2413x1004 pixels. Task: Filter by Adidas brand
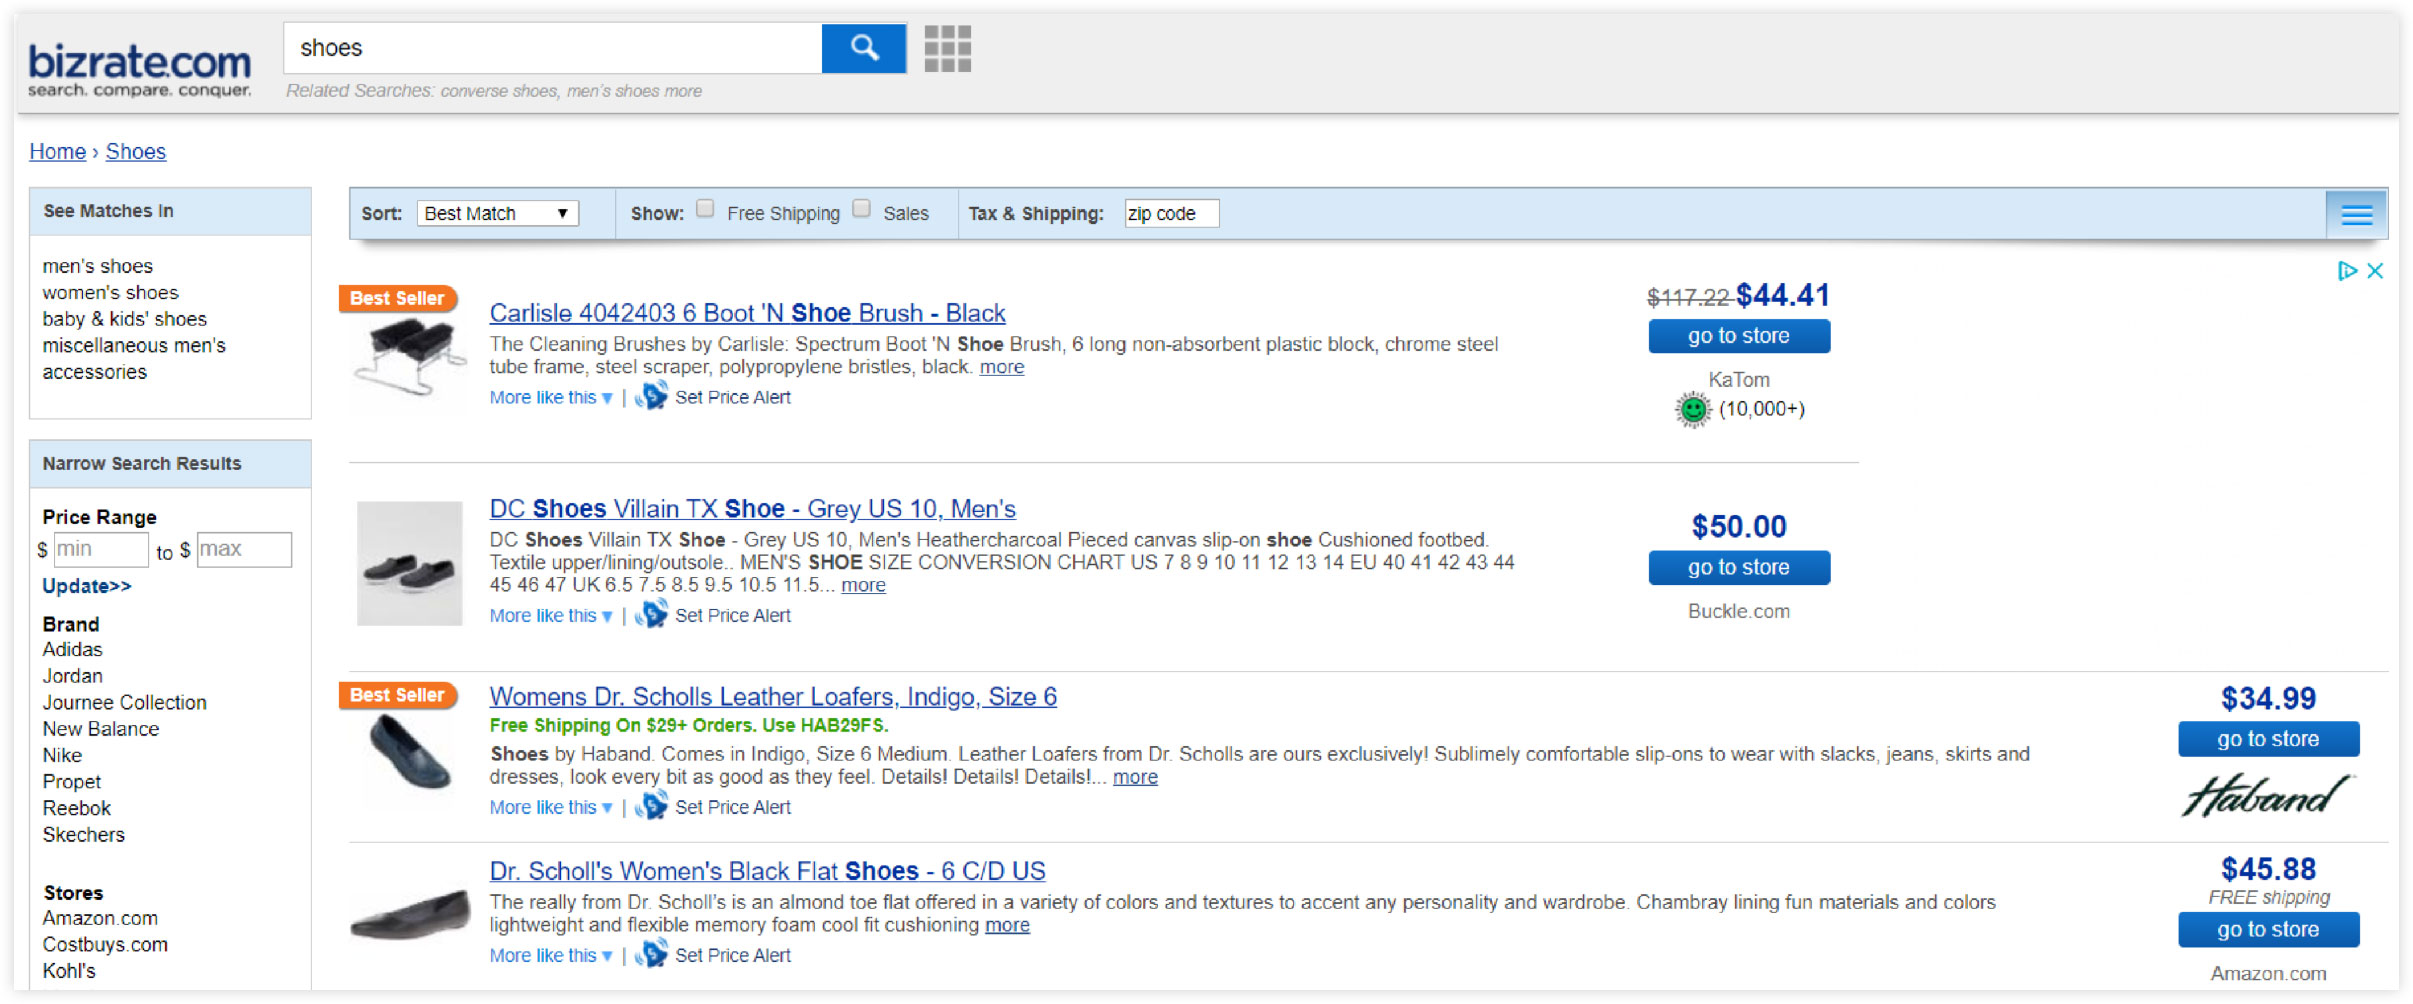tap(72, 649)
